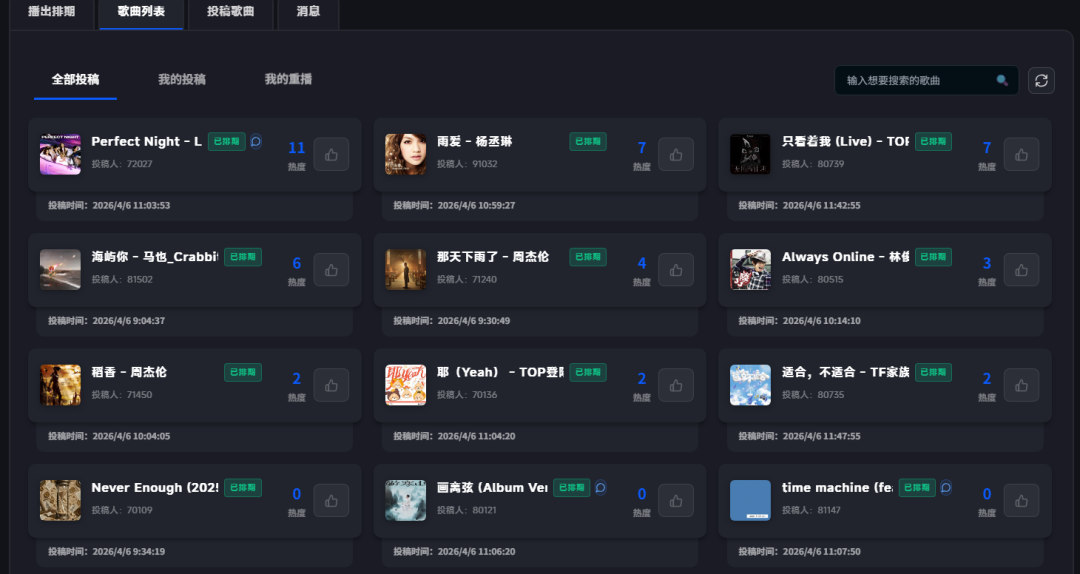View comment icon on 画离弦 card
Image resolution: width=1080 pixels, height=574 pixels.
click(x=600, y=488)
